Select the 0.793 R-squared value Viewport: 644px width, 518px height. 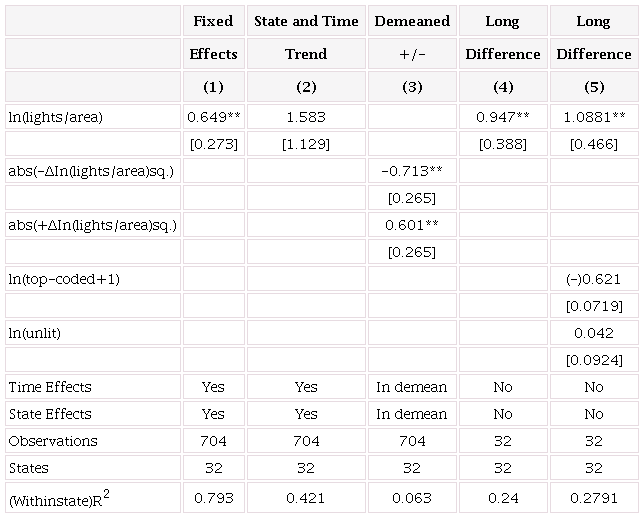(213, 498)
